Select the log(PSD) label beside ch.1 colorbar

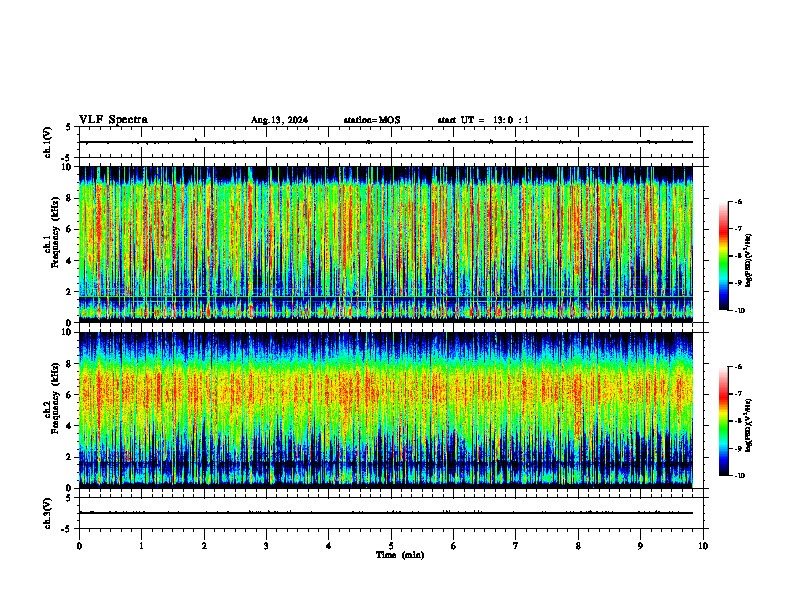point(748,261)
